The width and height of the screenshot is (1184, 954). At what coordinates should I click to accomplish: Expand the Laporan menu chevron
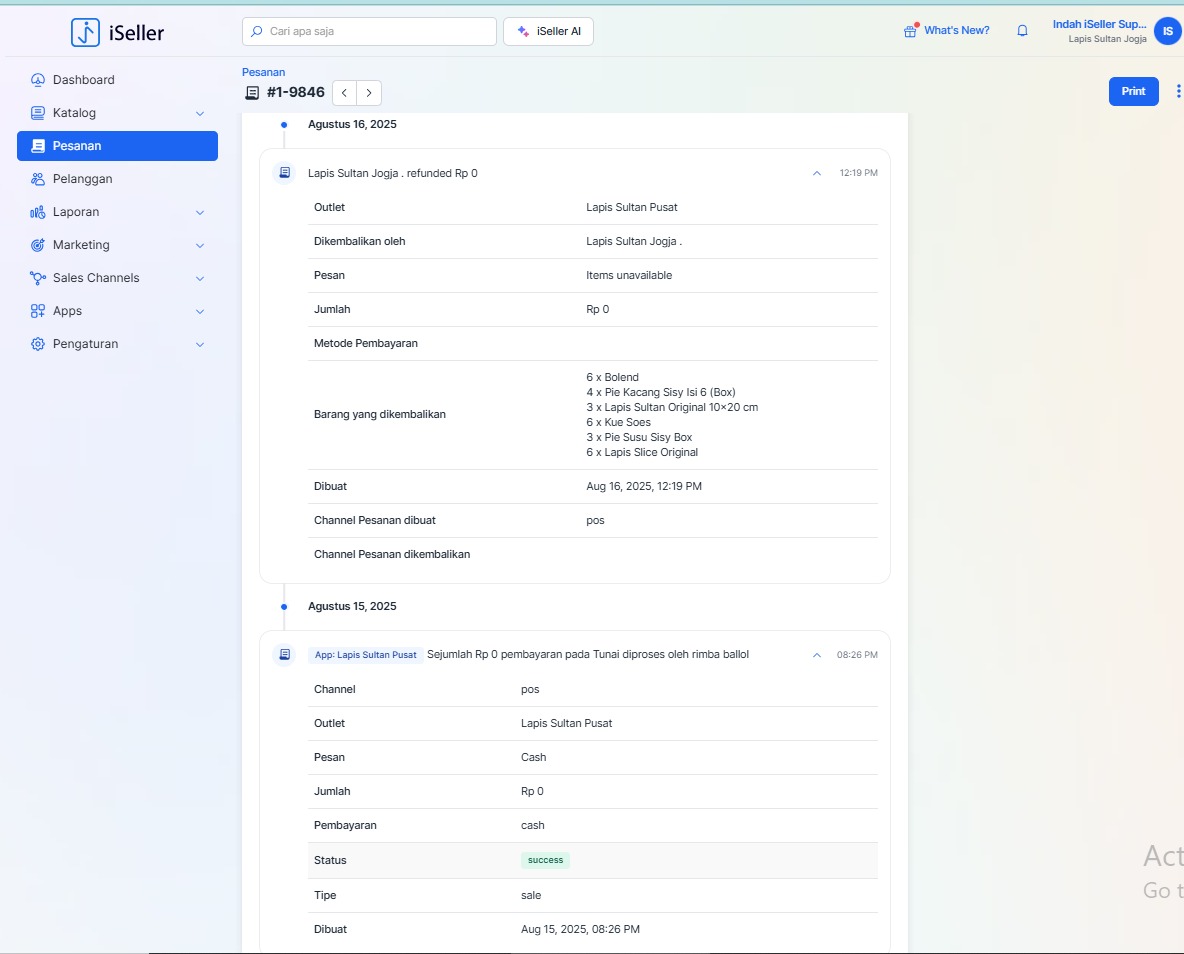[200, 212]
